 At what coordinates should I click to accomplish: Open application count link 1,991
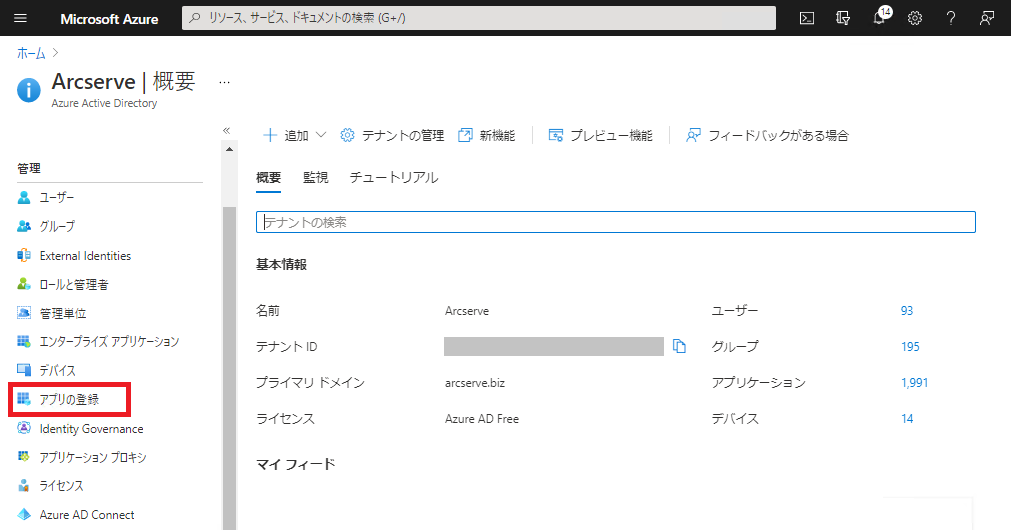[x=914, y=383]
